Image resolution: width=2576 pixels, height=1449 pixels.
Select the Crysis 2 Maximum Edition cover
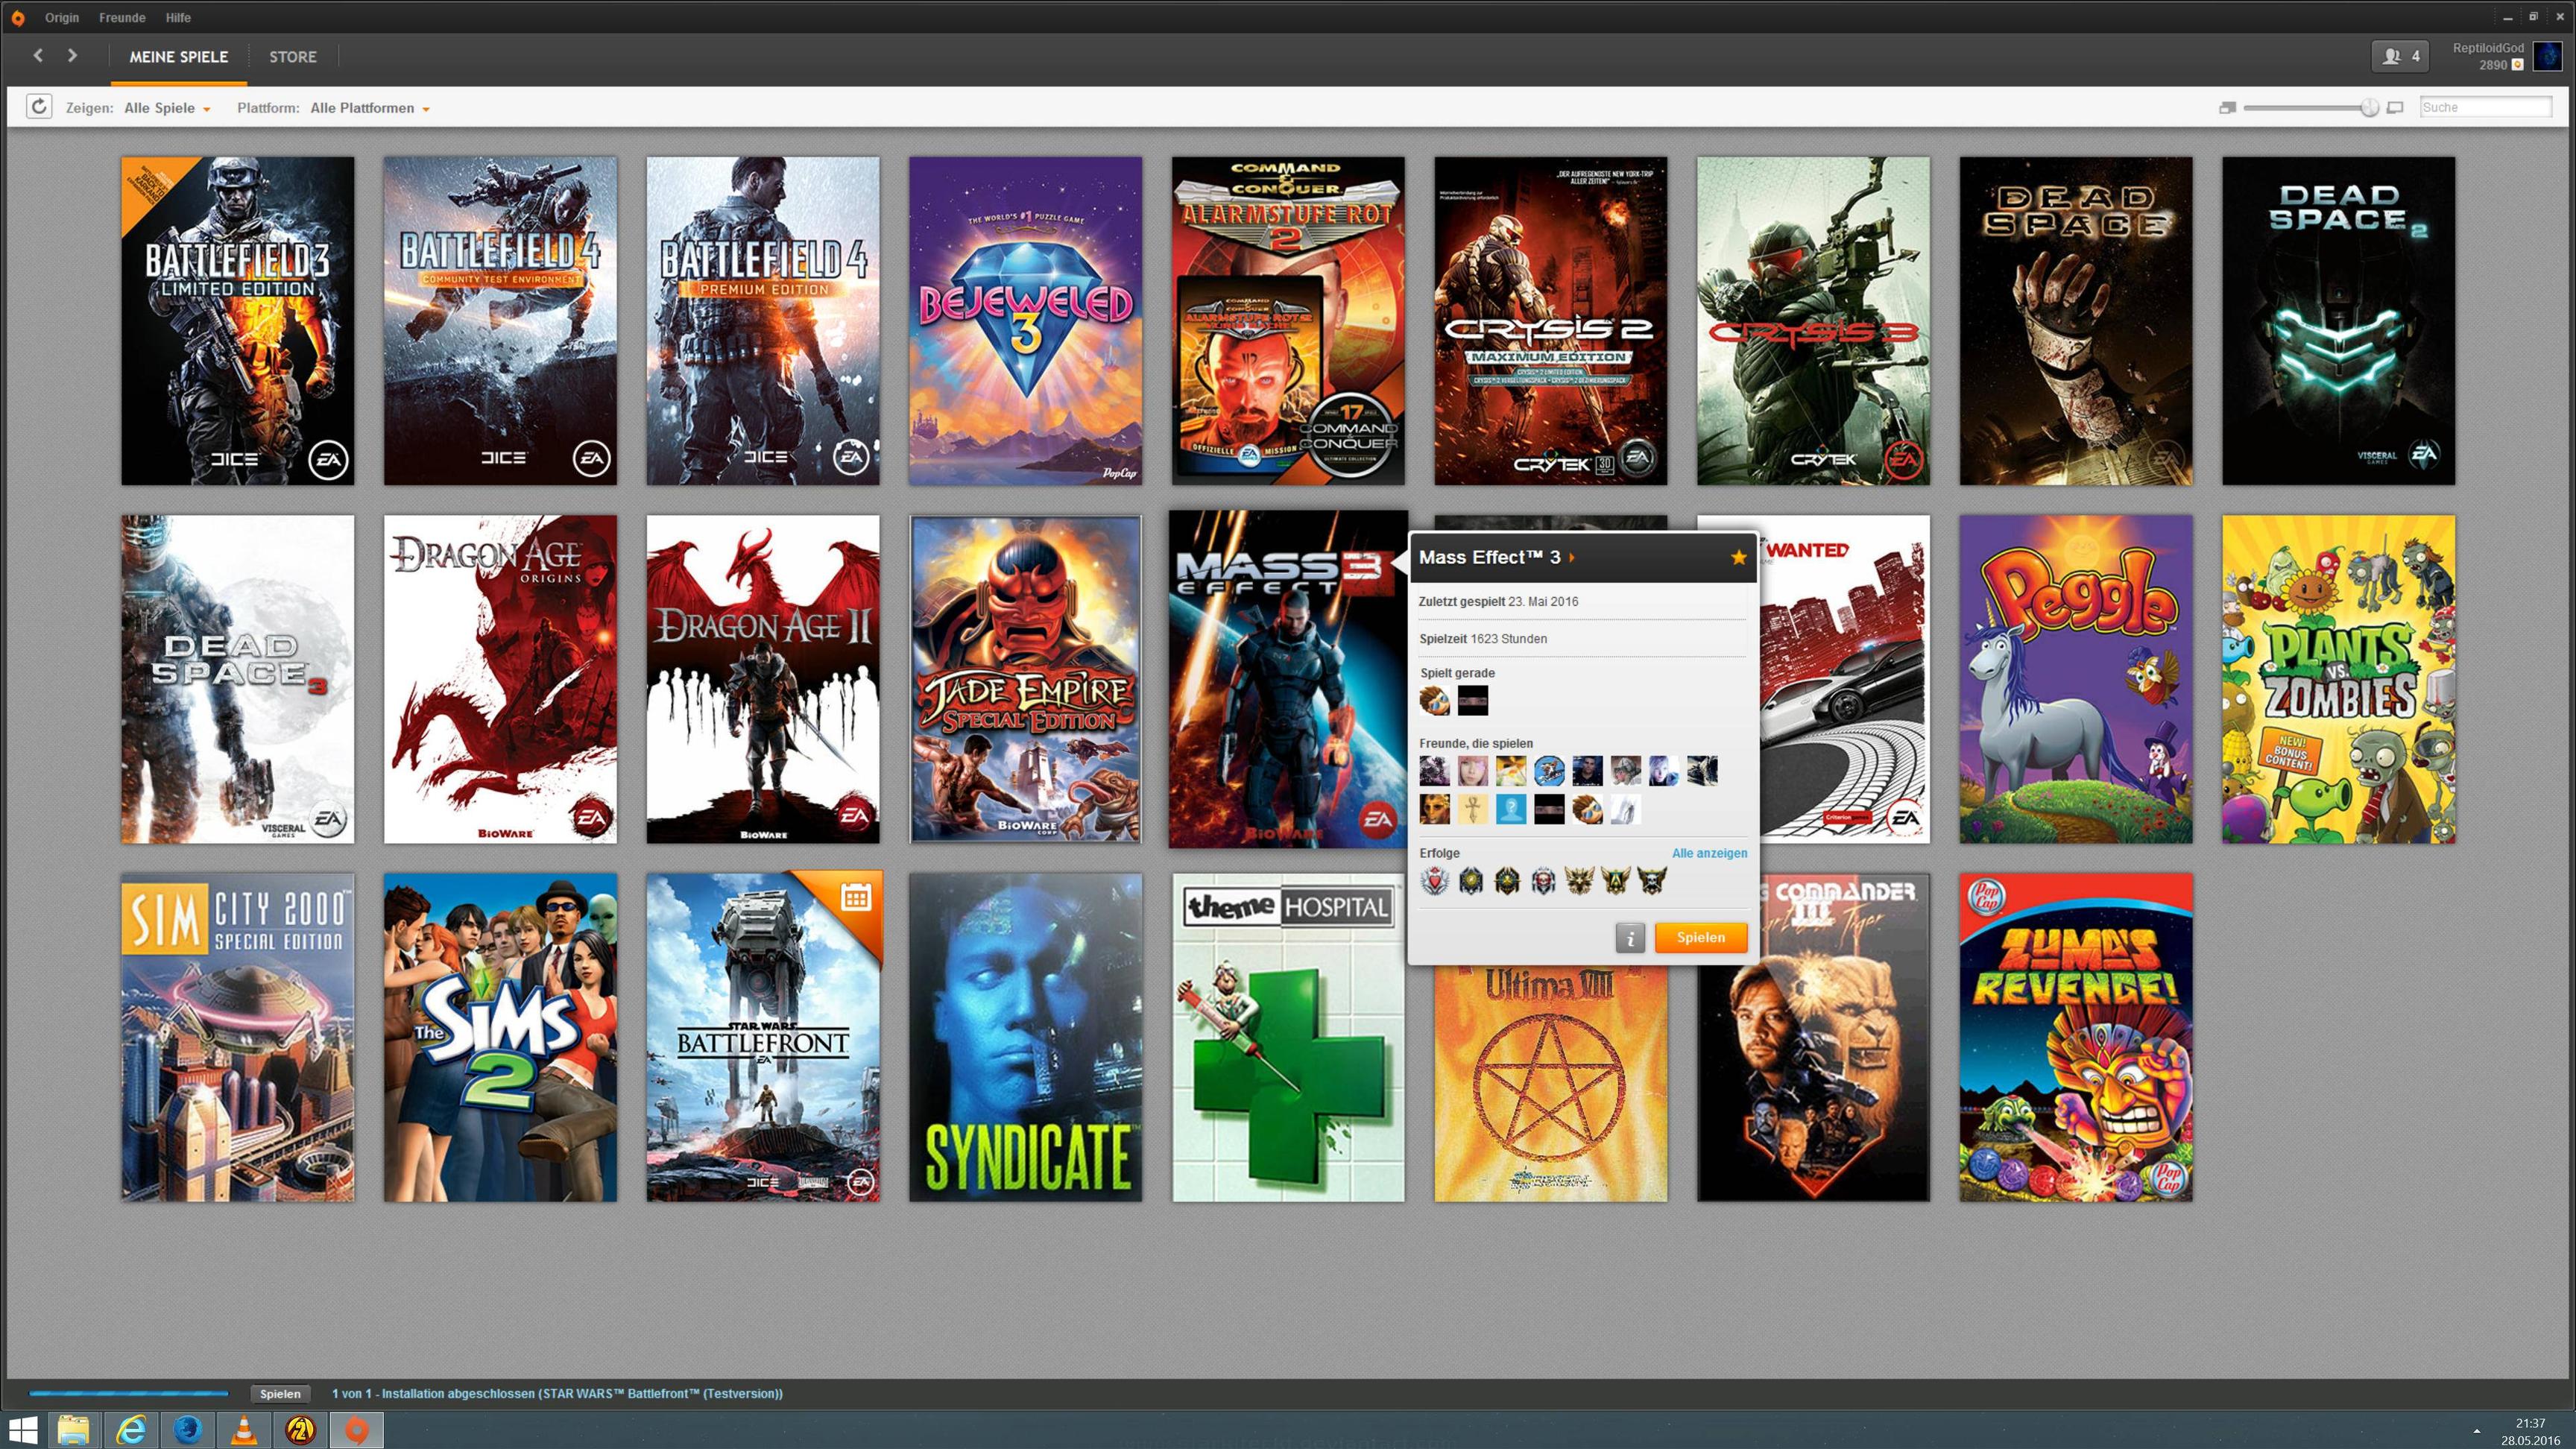point(1551,321)
